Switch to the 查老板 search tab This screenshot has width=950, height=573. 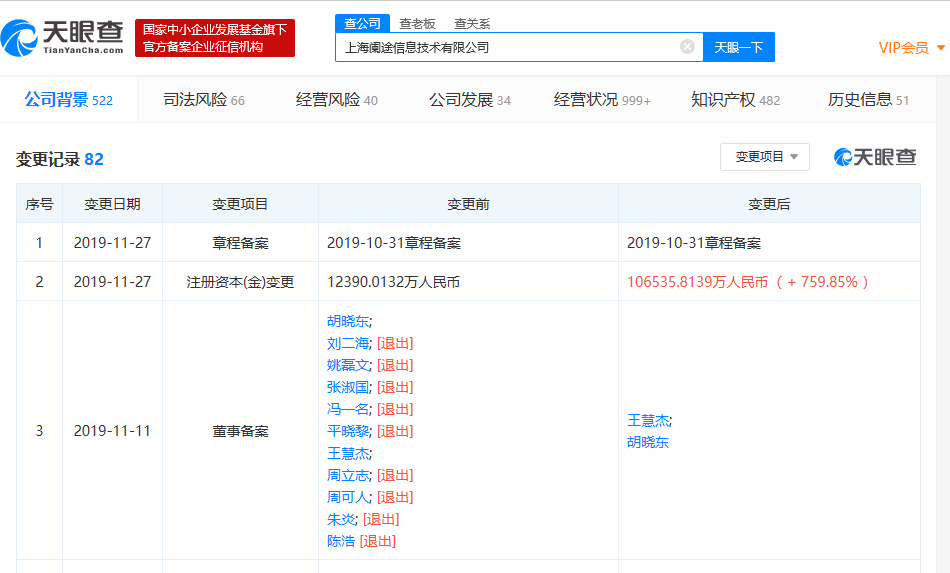tap(417, 24)
